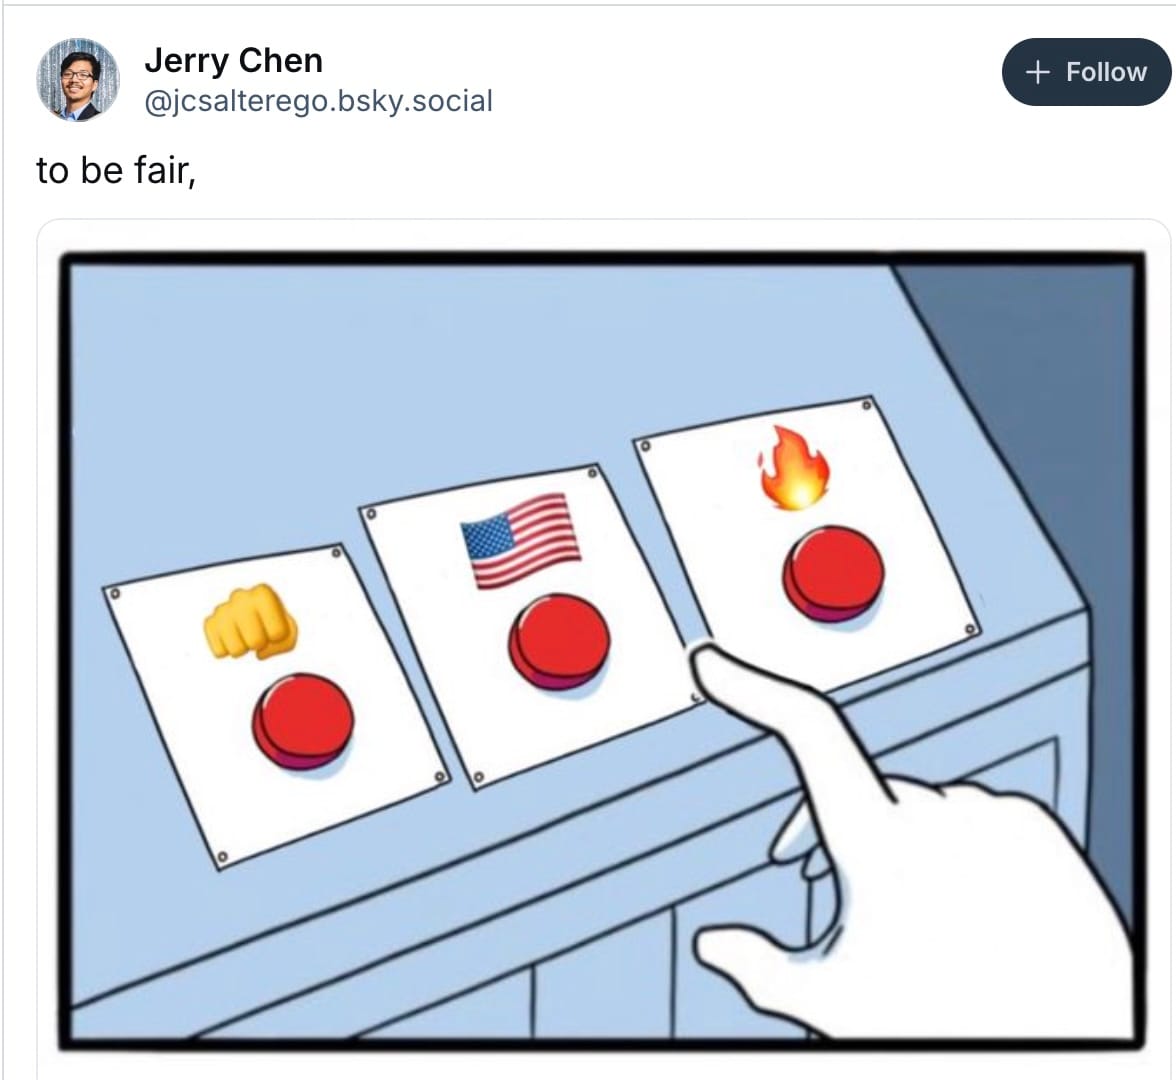Click Jerry Chen's profile avatar
Image resolution: width=1176 pixels, height=1080 pixels.
pos(77,80)
